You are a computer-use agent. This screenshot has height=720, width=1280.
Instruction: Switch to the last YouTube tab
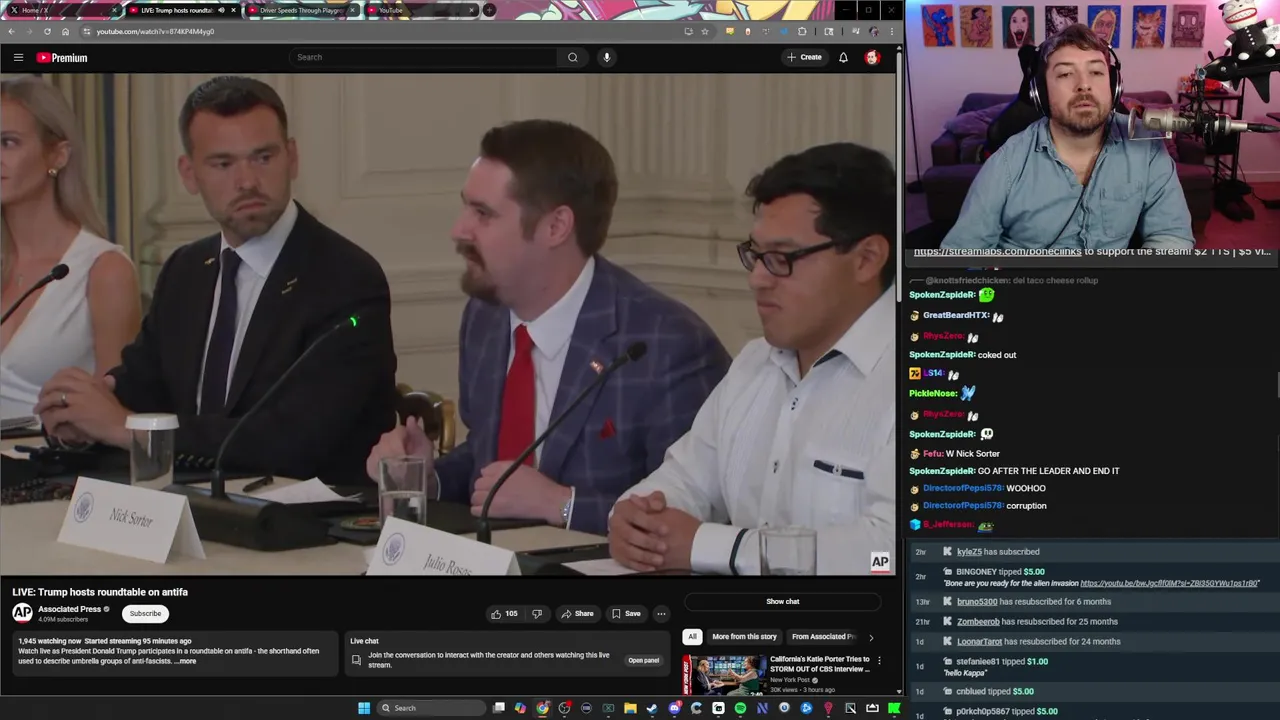420,10
